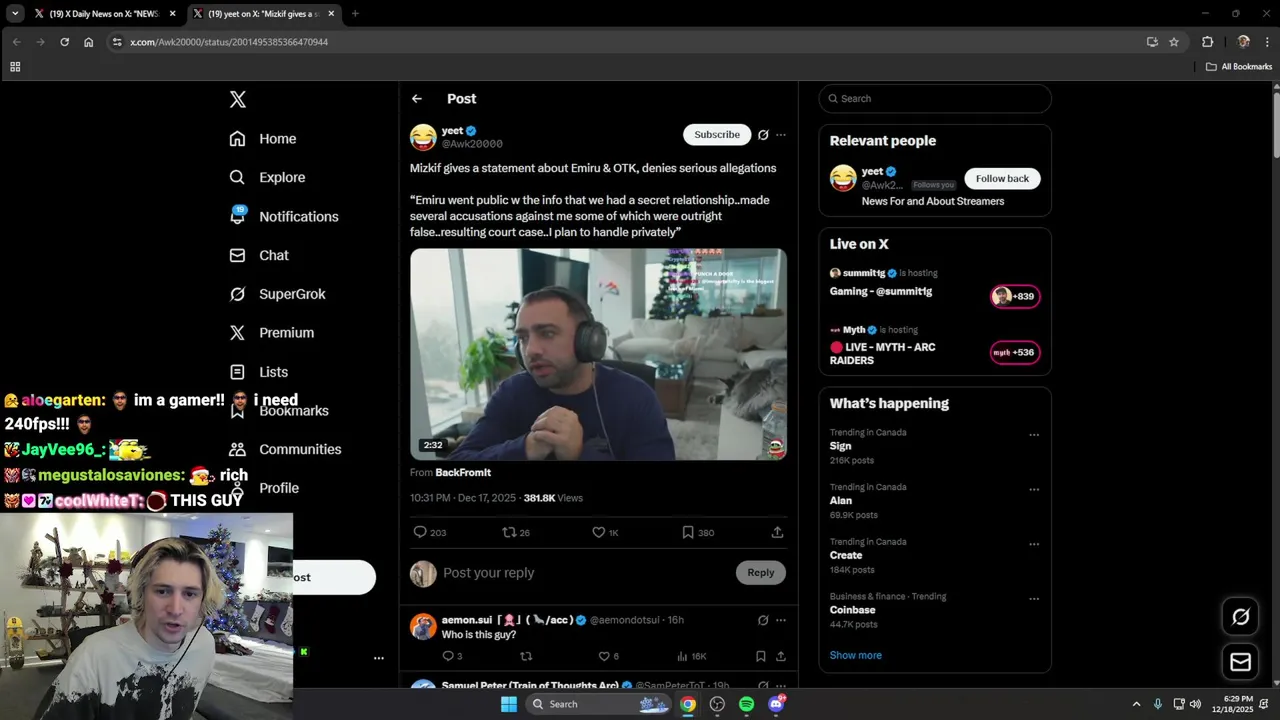1280x720 pixels.
Task: Open Chat from the sidebar
Action: pos(259,255)
